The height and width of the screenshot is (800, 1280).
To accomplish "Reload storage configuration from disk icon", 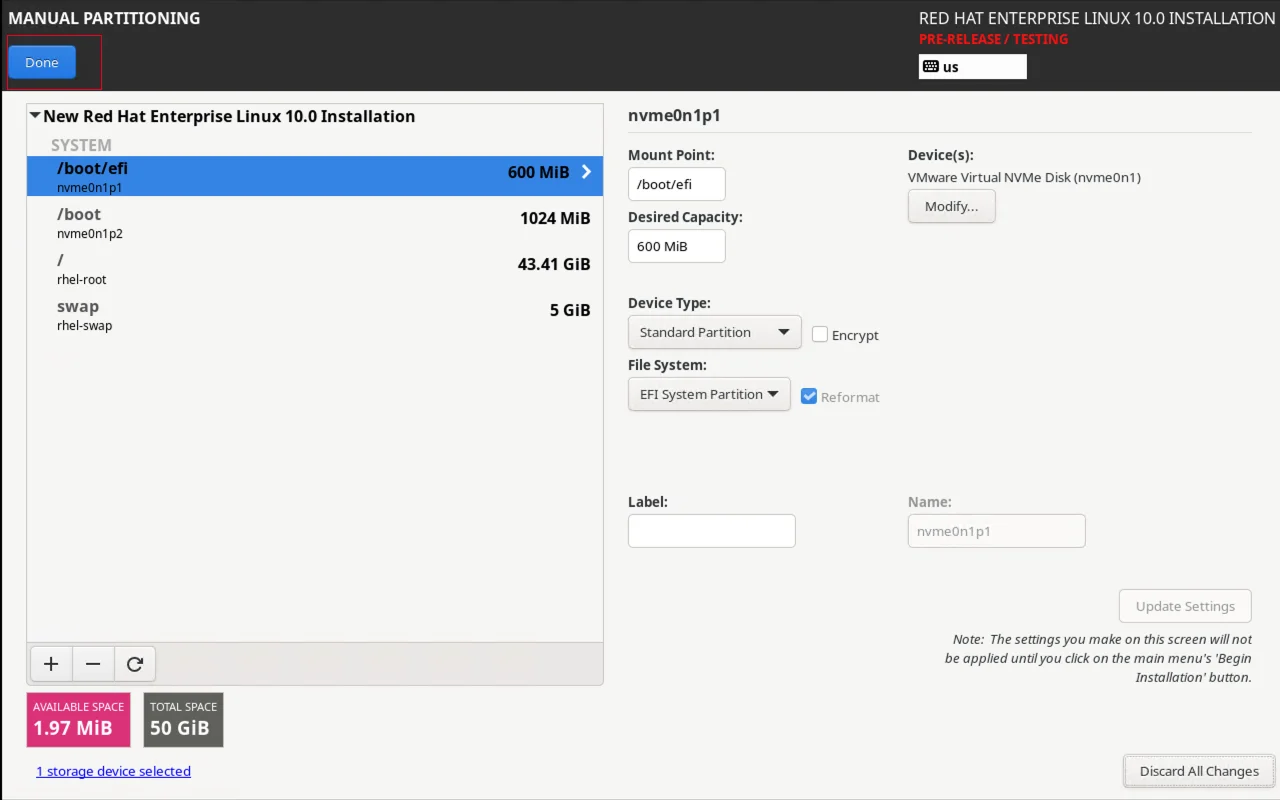I will [x=135, y=664].
